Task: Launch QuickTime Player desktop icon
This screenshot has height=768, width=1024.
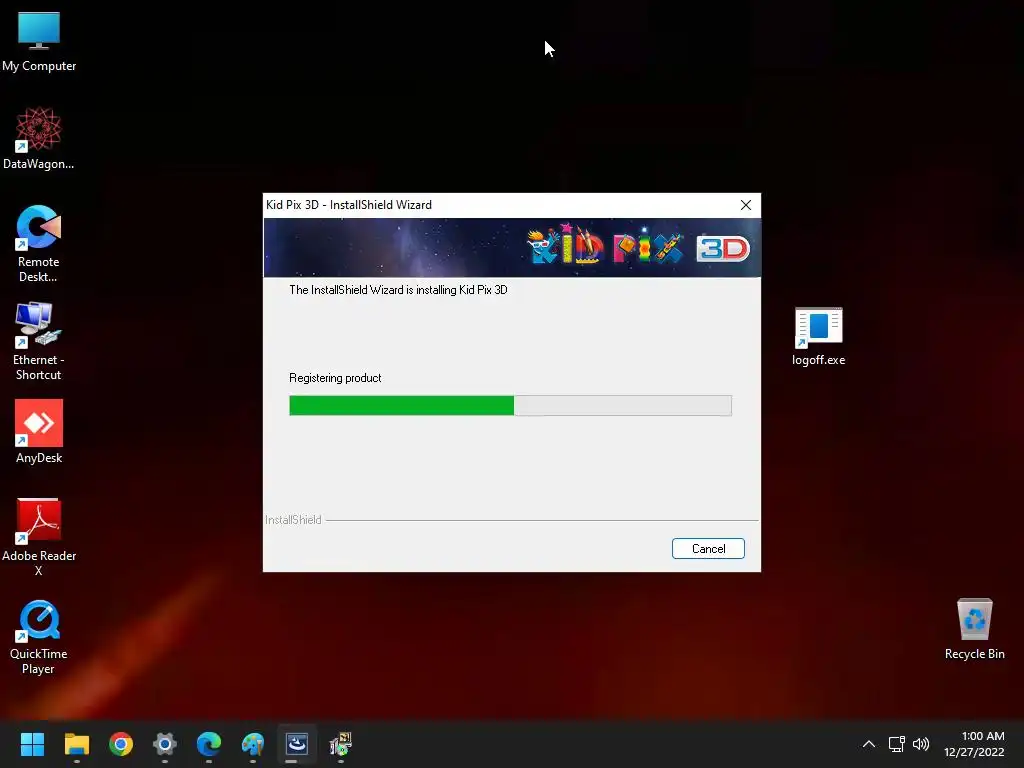Action: tap(39, 636)
